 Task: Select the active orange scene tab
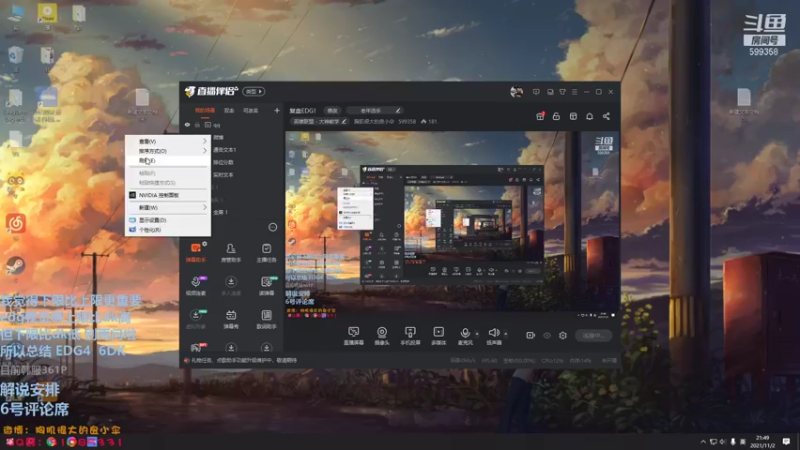click(x=205, y=111)
